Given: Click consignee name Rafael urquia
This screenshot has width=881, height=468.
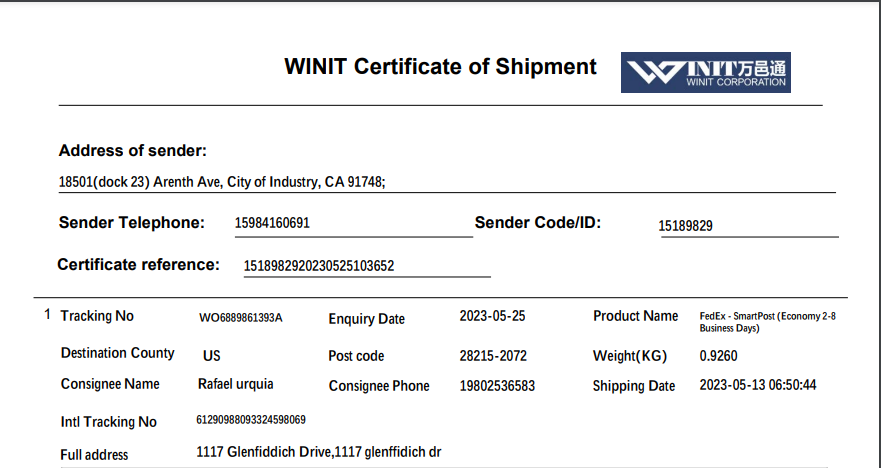Looking at the screenshot, I should [x=236, y=384].
